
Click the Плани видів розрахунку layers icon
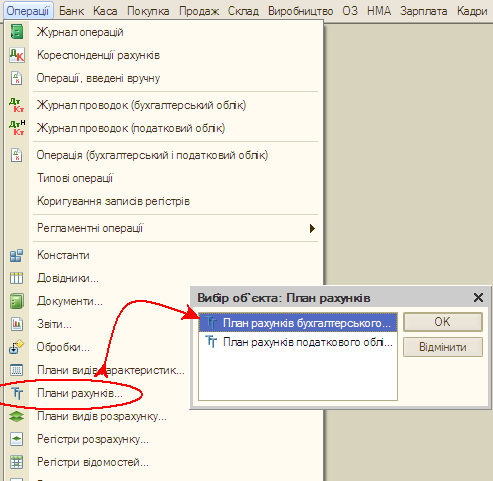16,416
